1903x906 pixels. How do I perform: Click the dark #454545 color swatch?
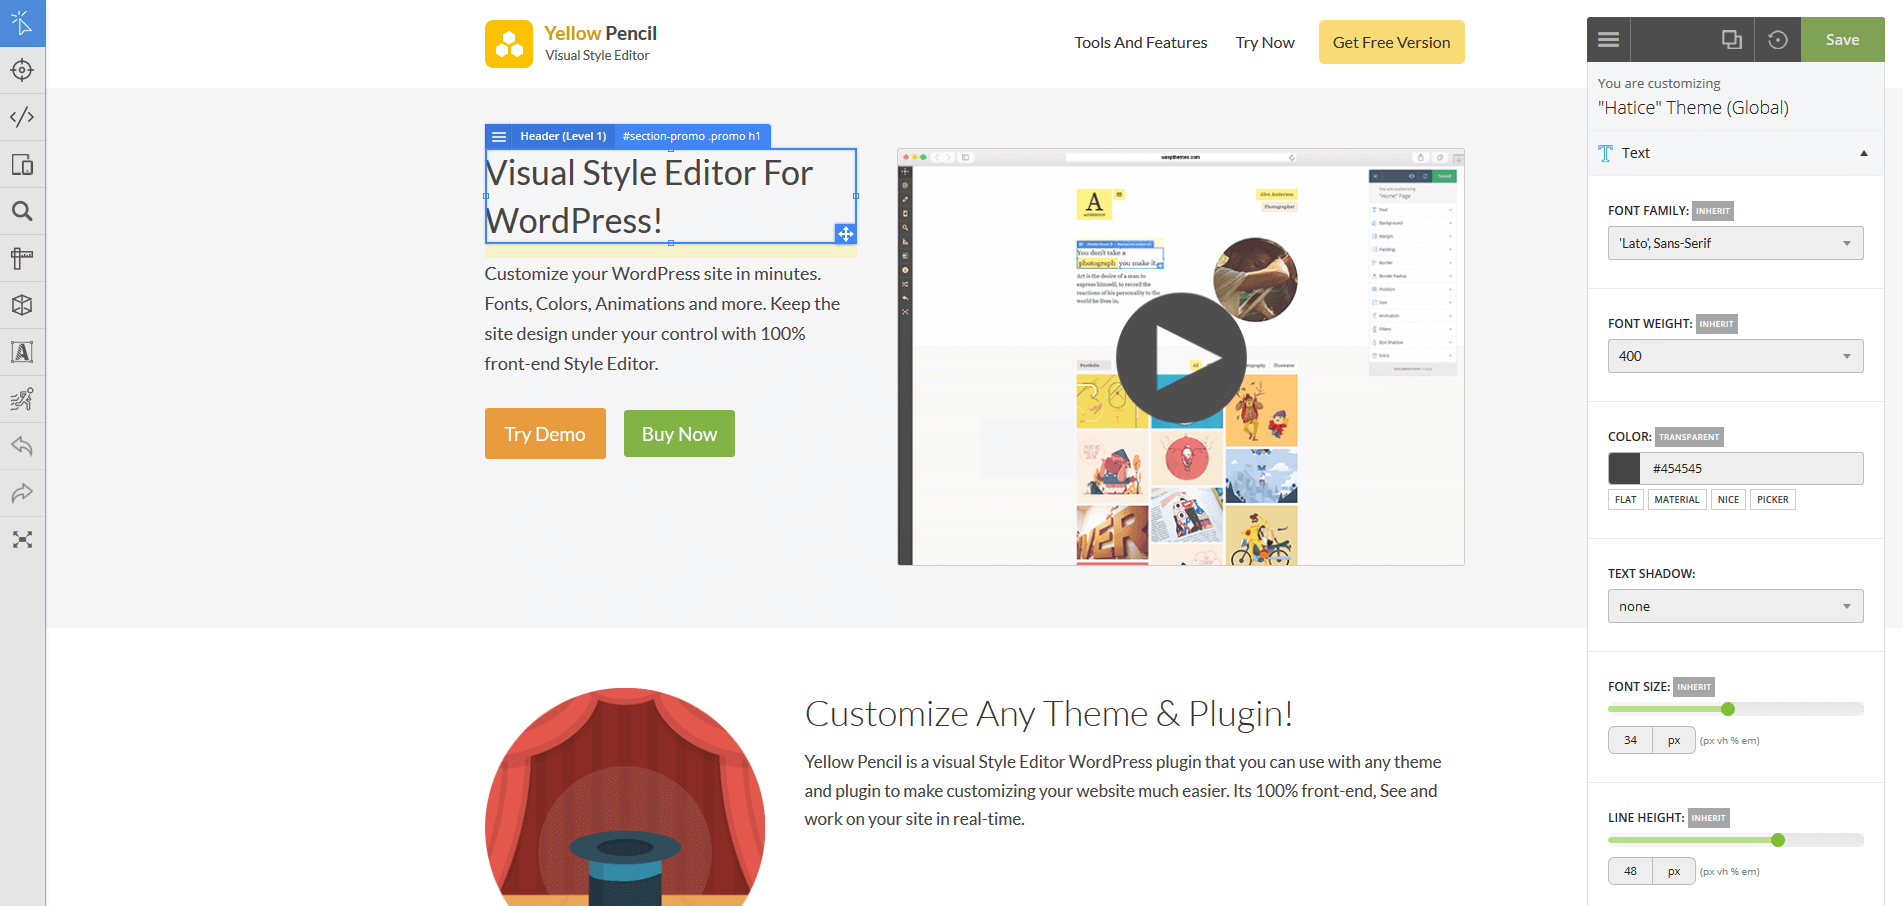pyautogui.click(x=1624, y=468)
